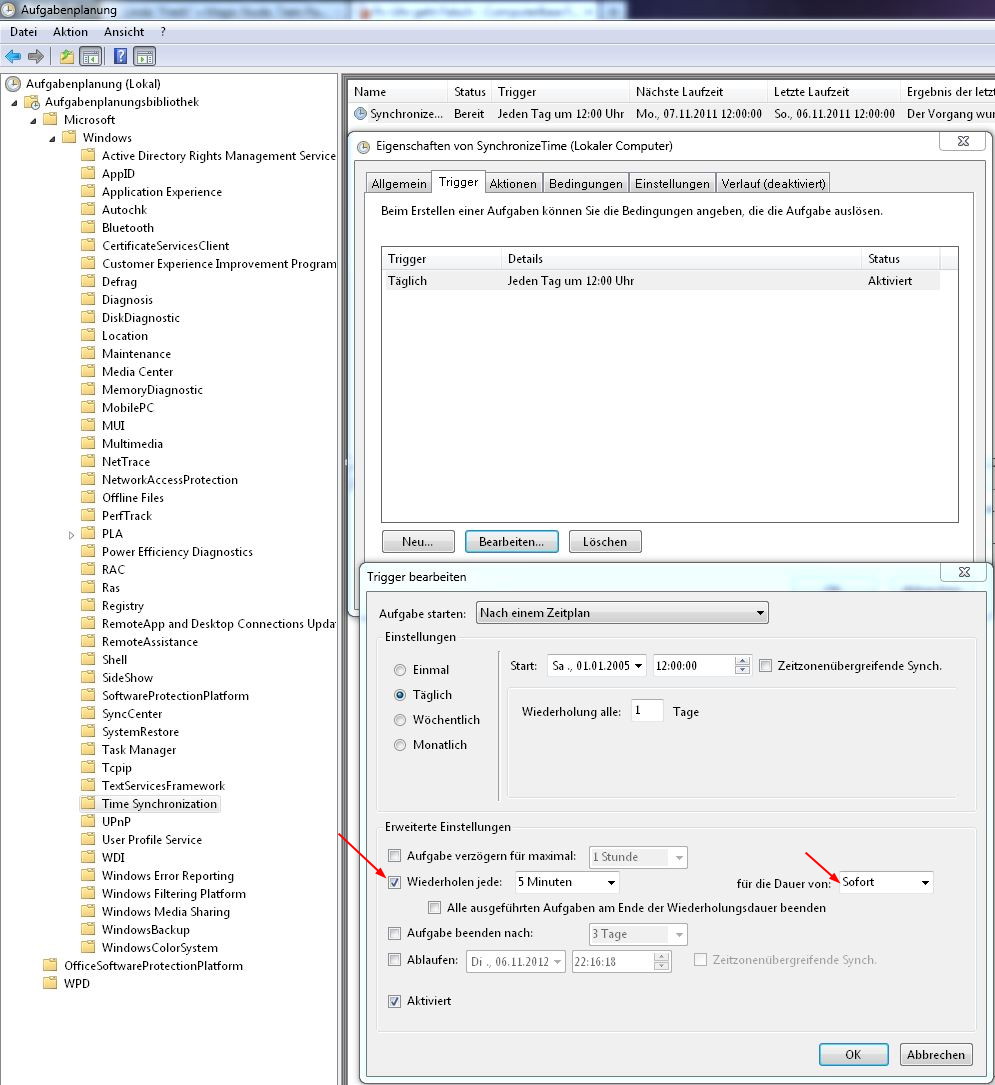Click the Wiederholung alle days input field
The width and height of the screenshot is (995, 1085).
[647, 711]
